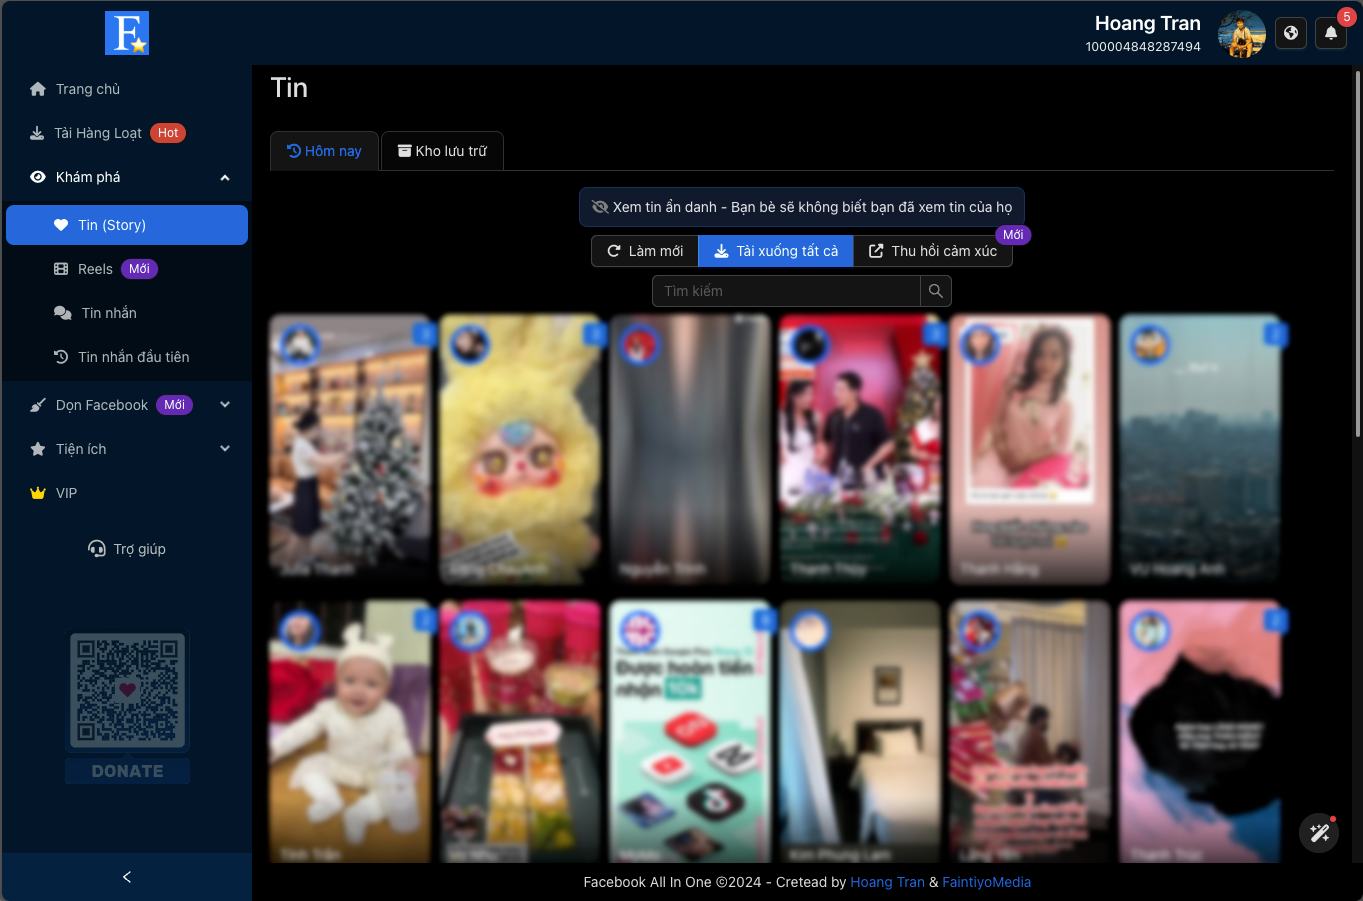Click the vertical scrollbar at the right edge
Image resolution: width=1363 pixels, height=901 pixels.
tap(1357, 254)
